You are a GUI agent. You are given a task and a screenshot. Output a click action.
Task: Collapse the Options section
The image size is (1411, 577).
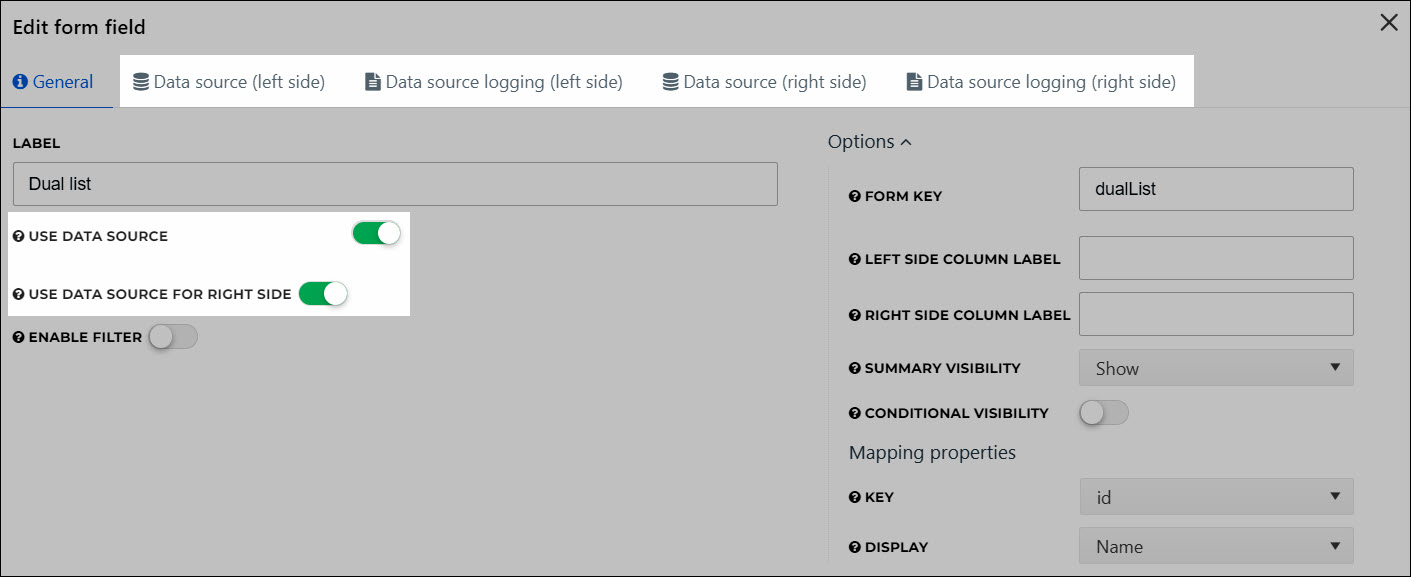[869, 142]
